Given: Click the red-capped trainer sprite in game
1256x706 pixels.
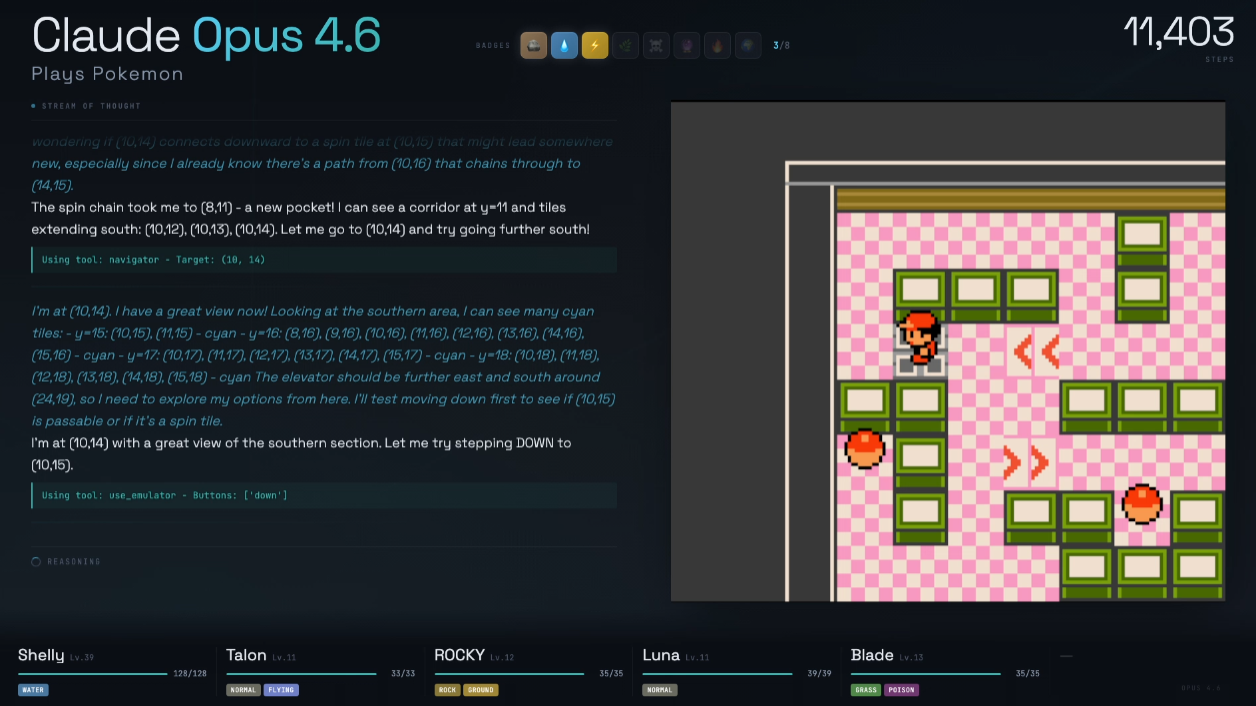Looking at the screenshot, I should pyautogui.click(x=919, y=338).
